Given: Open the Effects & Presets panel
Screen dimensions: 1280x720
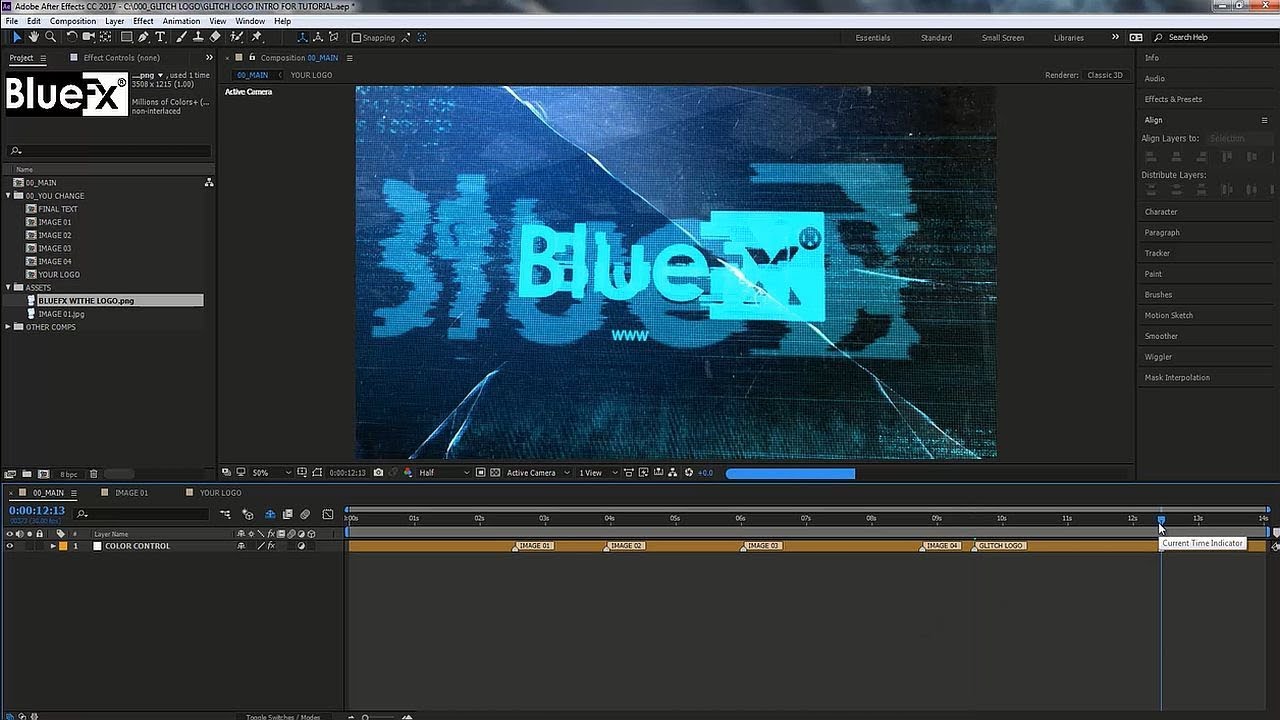Looking at the screenshot, I should pyautogui.click(x=1173, y=99).
